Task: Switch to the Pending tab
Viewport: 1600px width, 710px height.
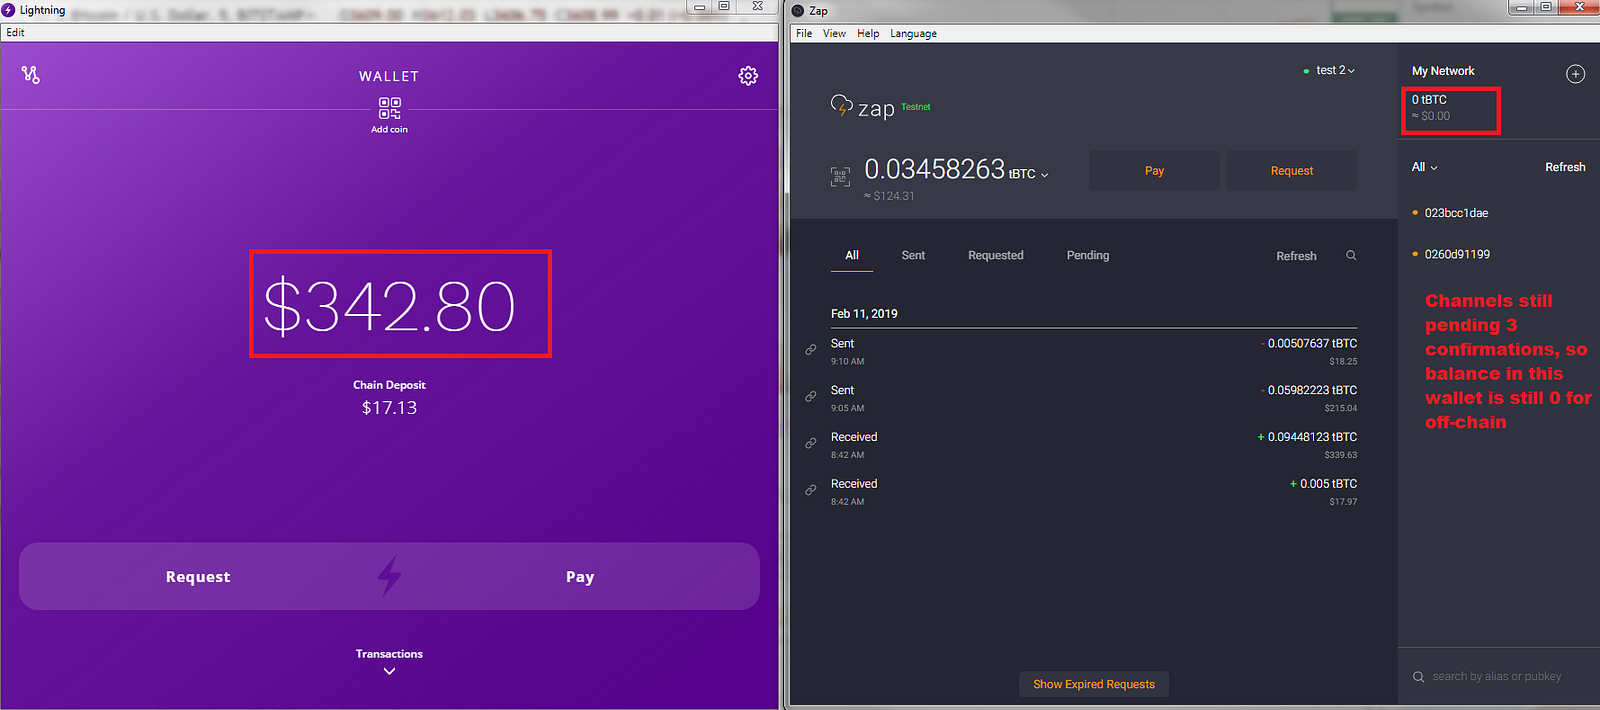Action: (1088, 255)
